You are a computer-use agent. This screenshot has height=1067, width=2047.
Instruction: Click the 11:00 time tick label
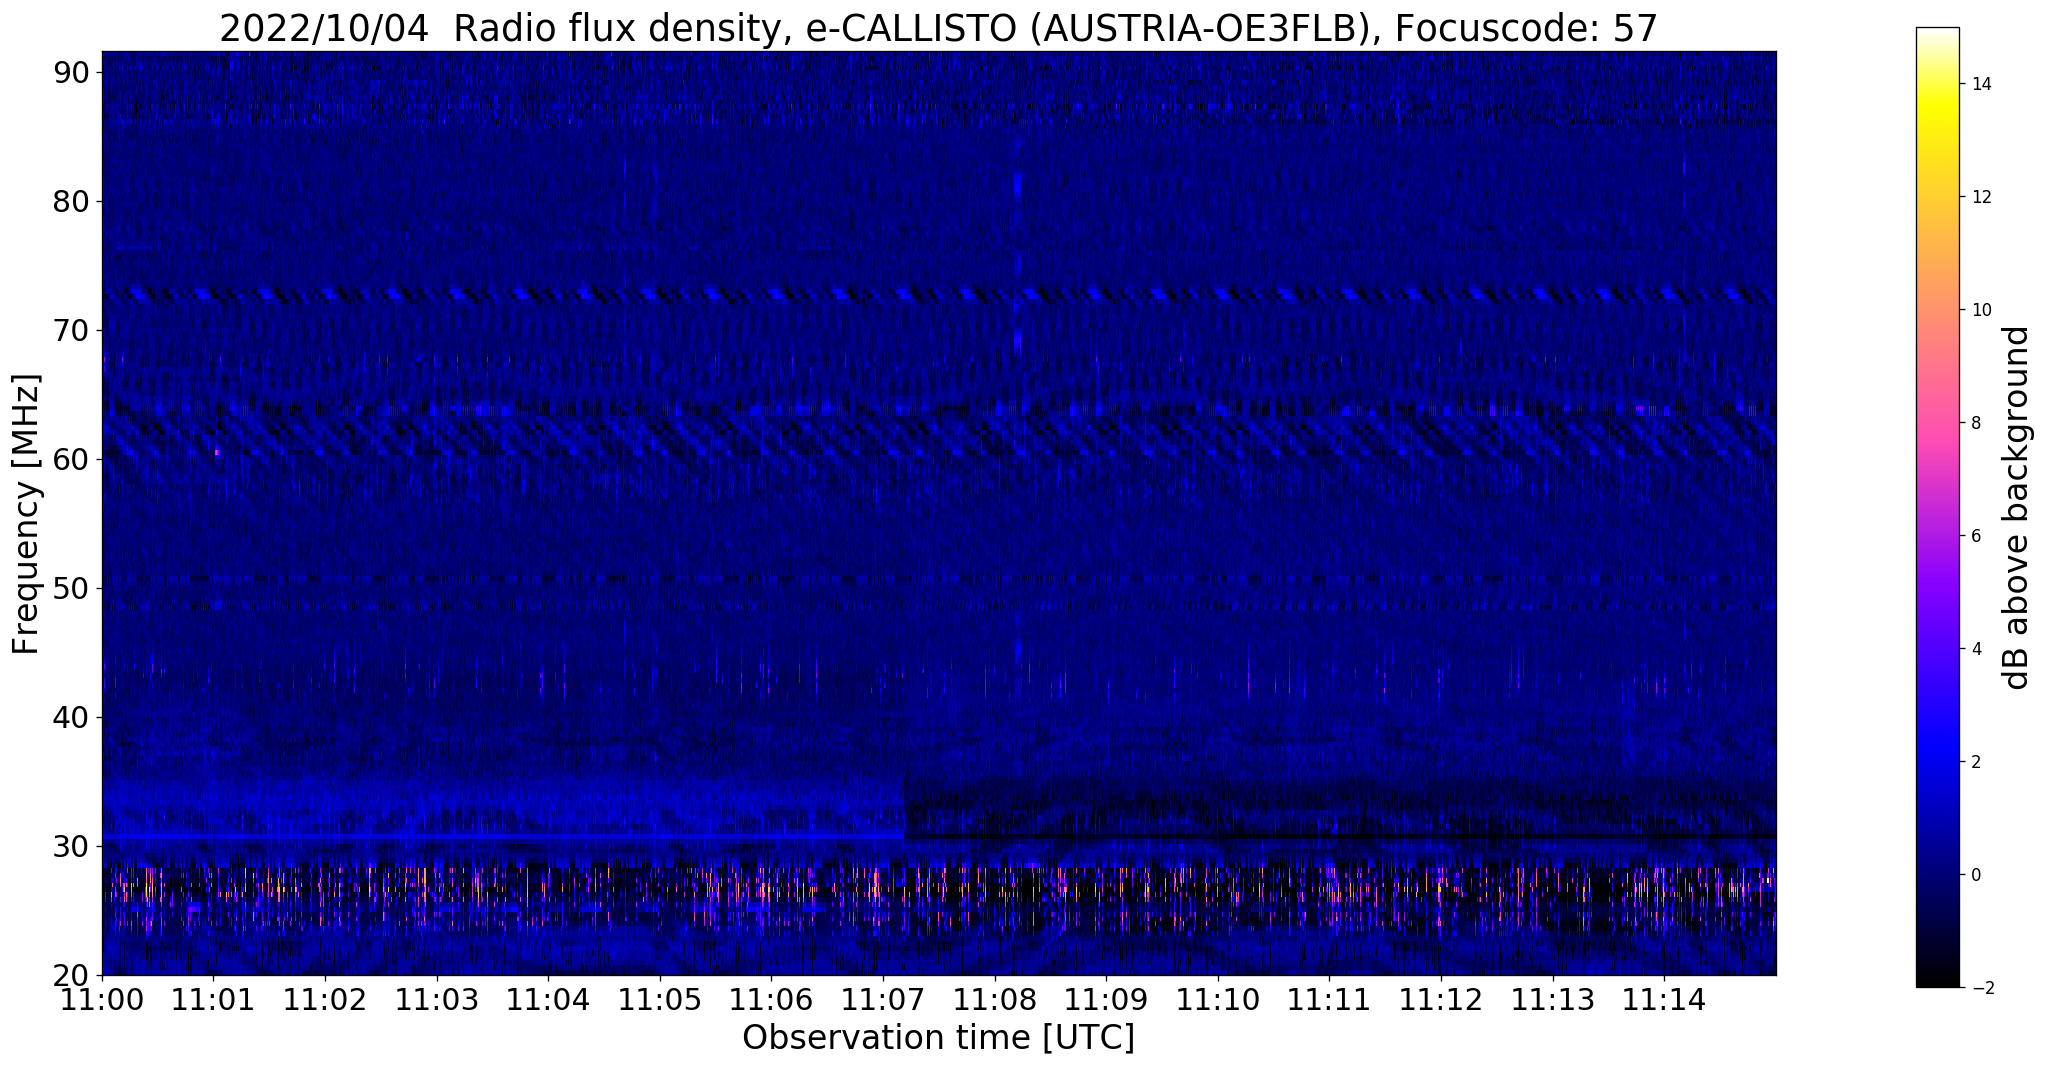click(x=102, y=1000)
